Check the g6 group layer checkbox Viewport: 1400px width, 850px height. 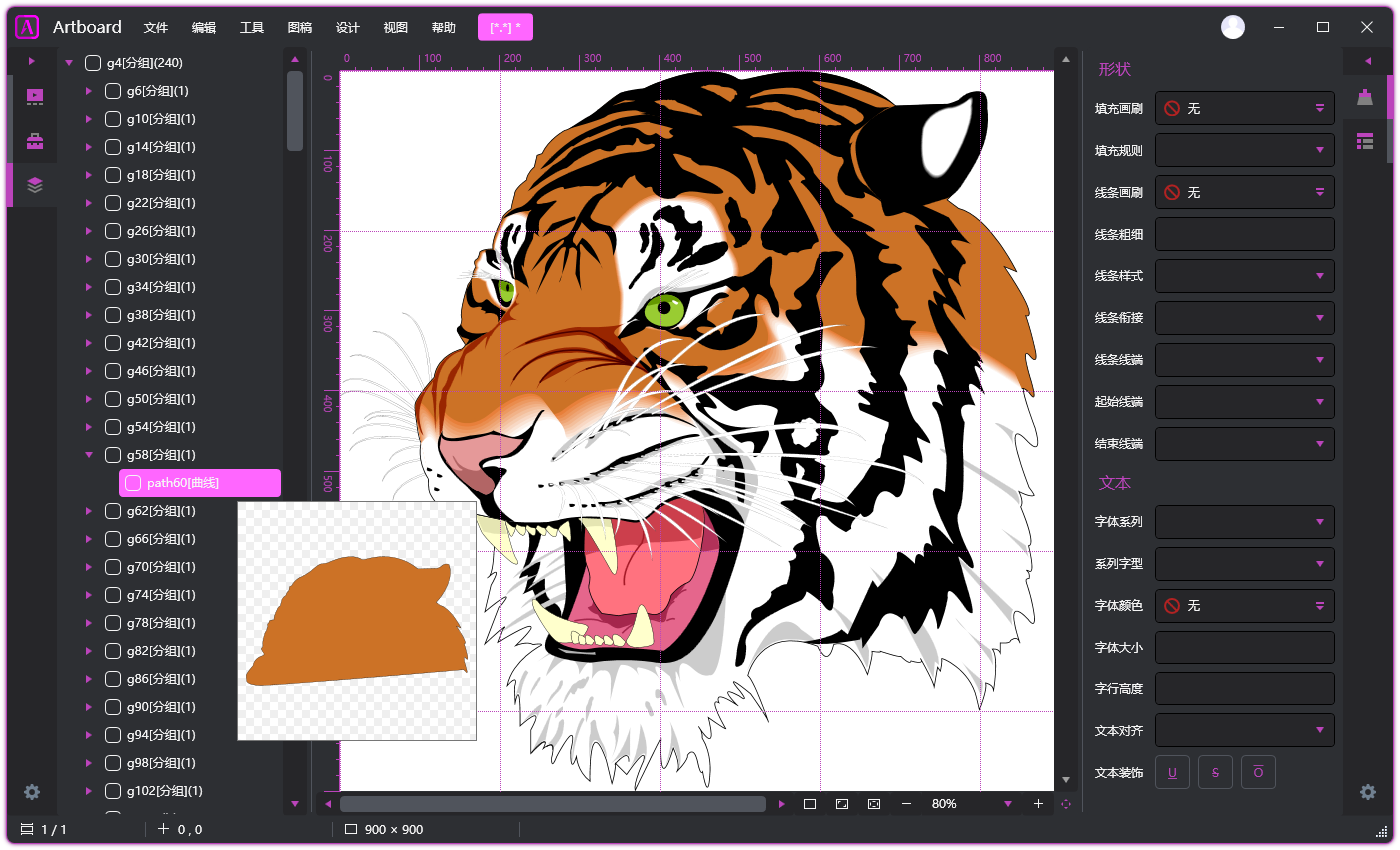tap(113, 91)
